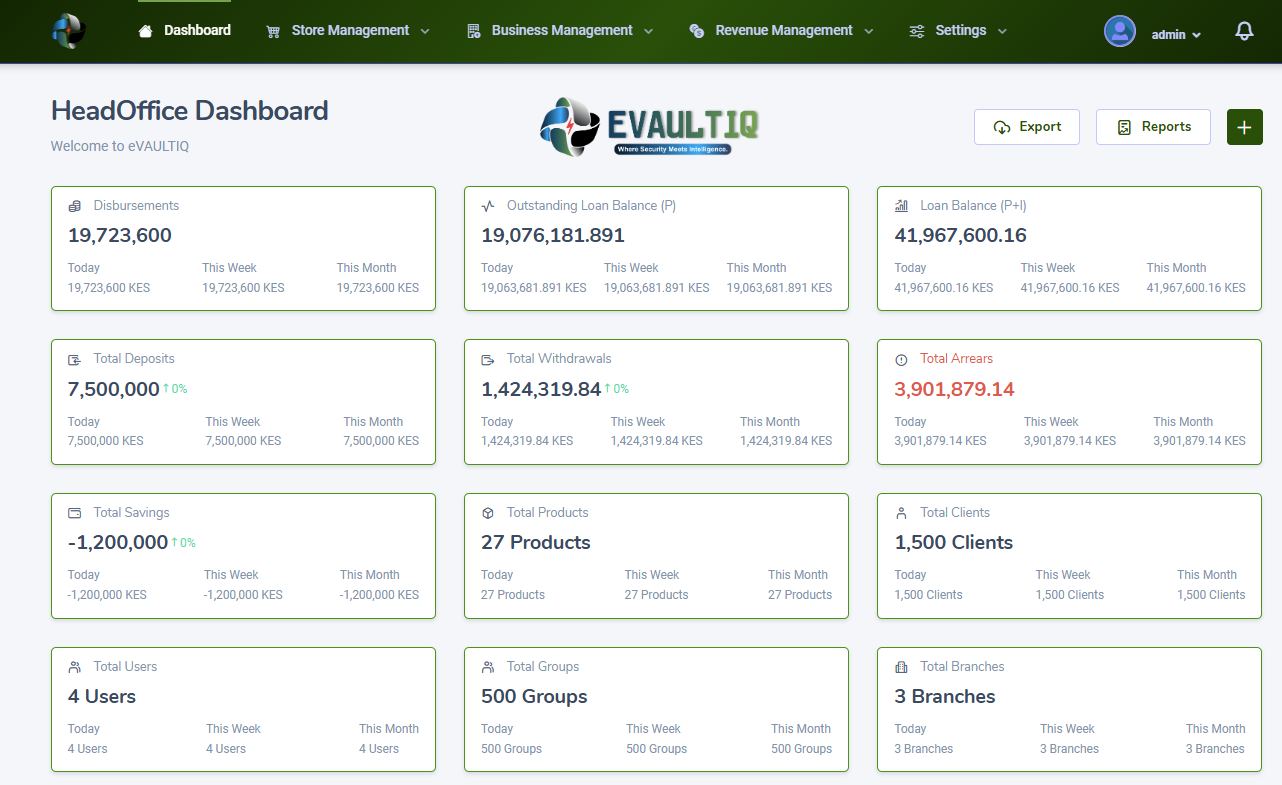The width and height of the screenshot is (1282, 785).
Task: Click the eVAULTIQ logo in the navbar
Action: point(68,31)
